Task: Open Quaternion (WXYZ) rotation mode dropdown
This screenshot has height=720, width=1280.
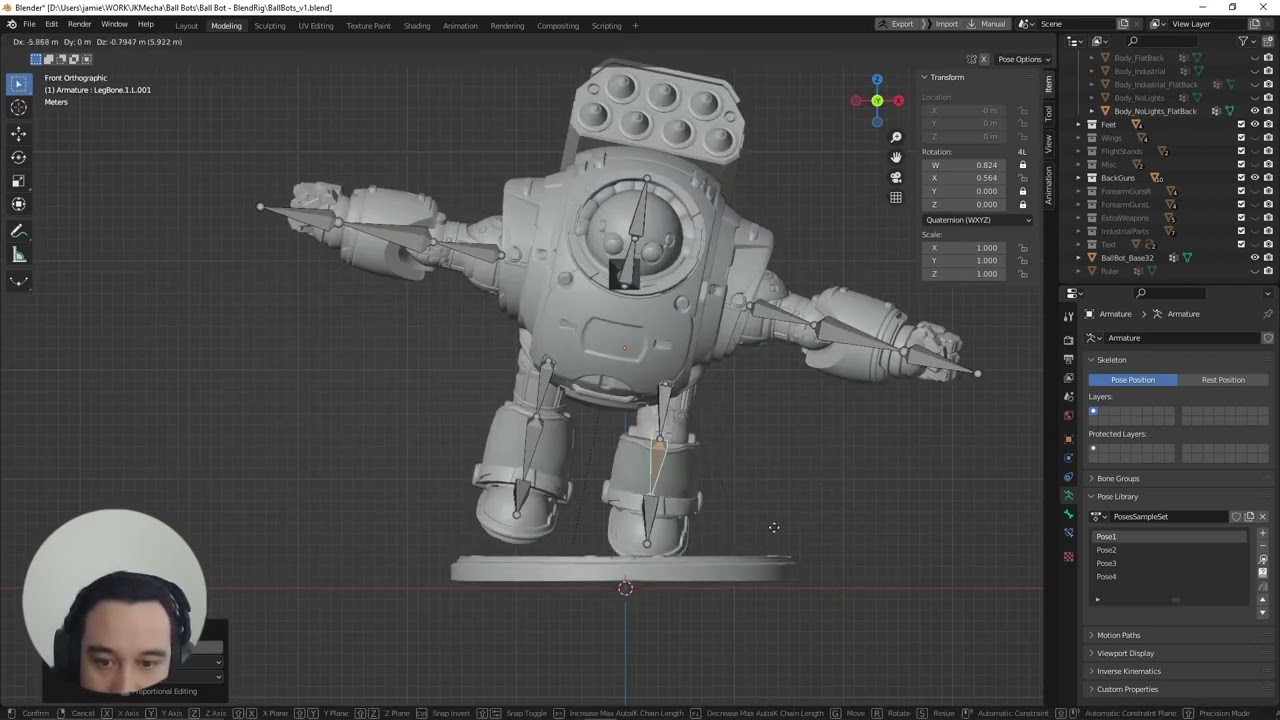Action: [978, 220]
